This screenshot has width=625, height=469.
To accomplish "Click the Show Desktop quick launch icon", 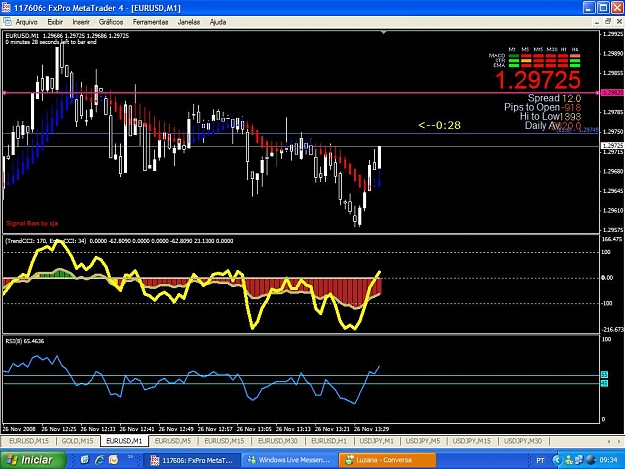I will [x=85, y=460].
